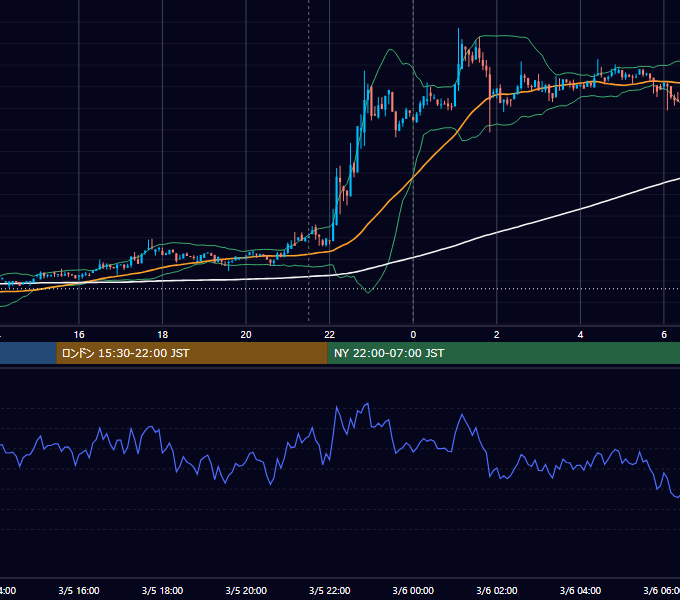This screenshot has height=600, width=680.
Task: Click the hour label 16 on upper chart axis
Action: click(79, 335)
